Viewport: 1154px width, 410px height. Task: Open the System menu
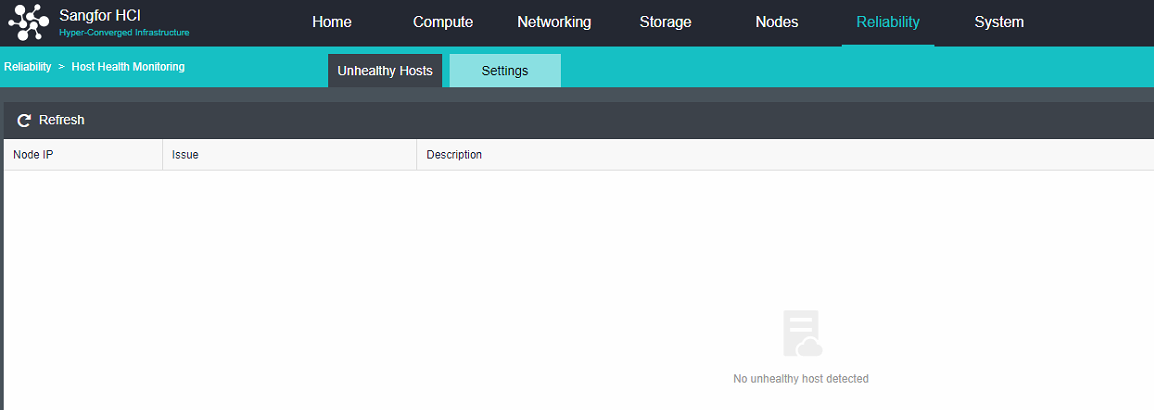click(x=999, y=22)
